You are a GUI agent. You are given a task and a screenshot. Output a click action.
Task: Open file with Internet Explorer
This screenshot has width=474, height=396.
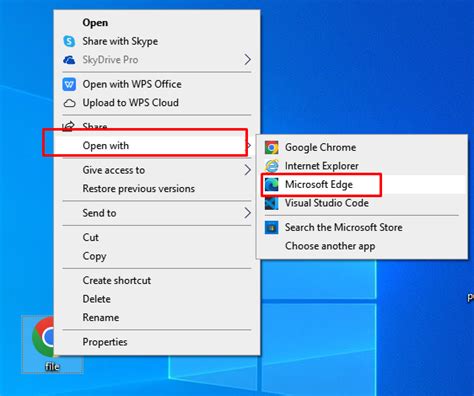[362, 166]
